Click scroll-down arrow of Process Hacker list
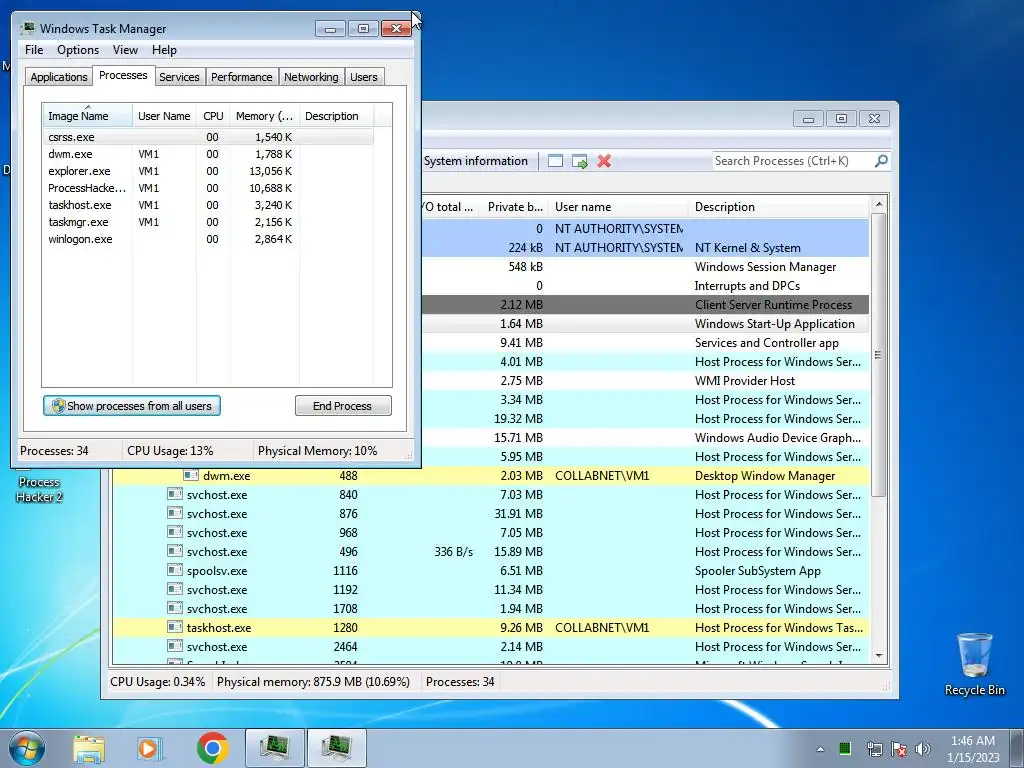 pos(878,656)
